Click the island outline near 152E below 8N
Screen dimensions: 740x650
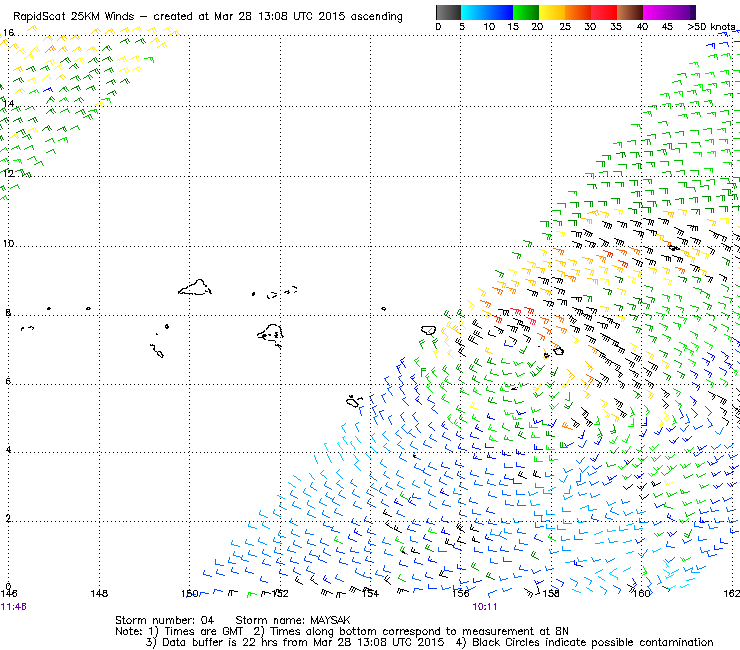271,335
